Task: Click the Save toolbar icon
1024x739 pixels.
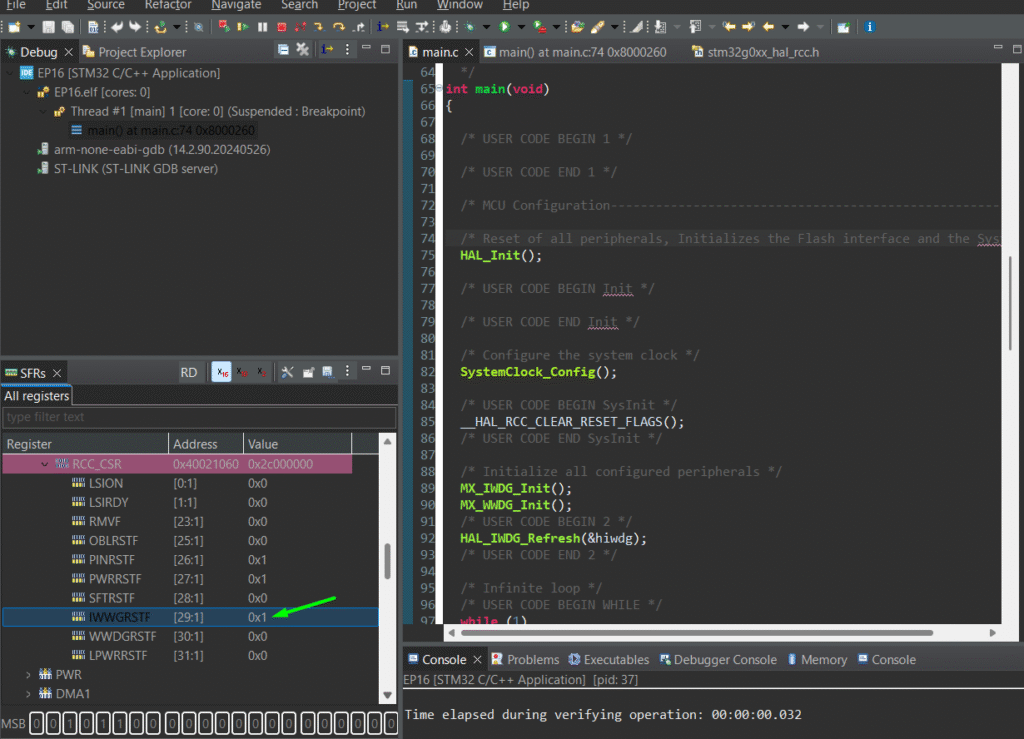Action: tap(48, 26)
